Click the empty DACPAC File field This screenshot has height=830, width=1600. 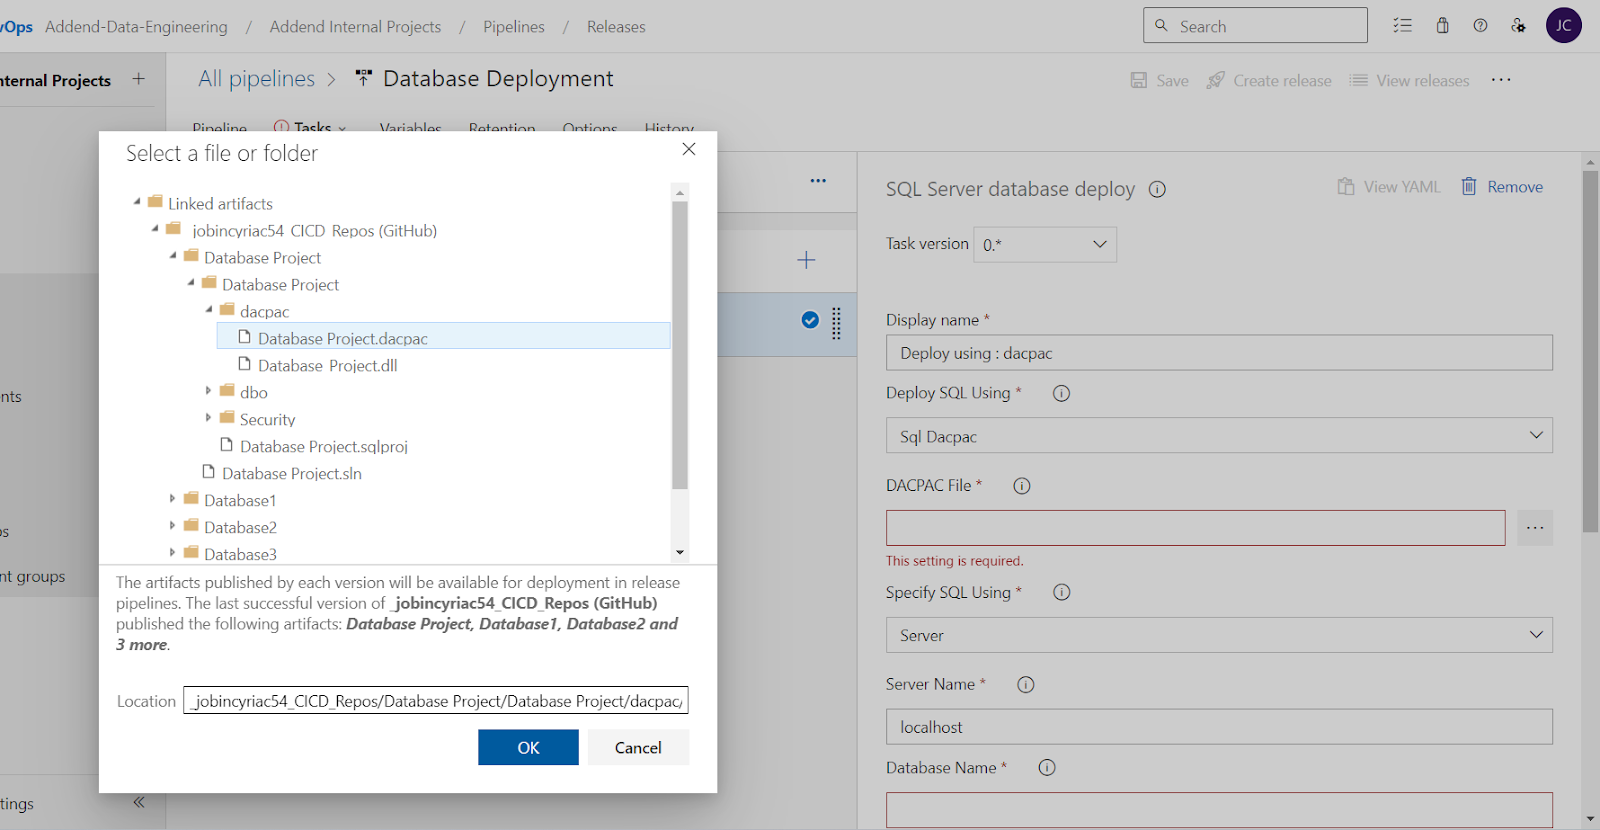(1195, 528)
